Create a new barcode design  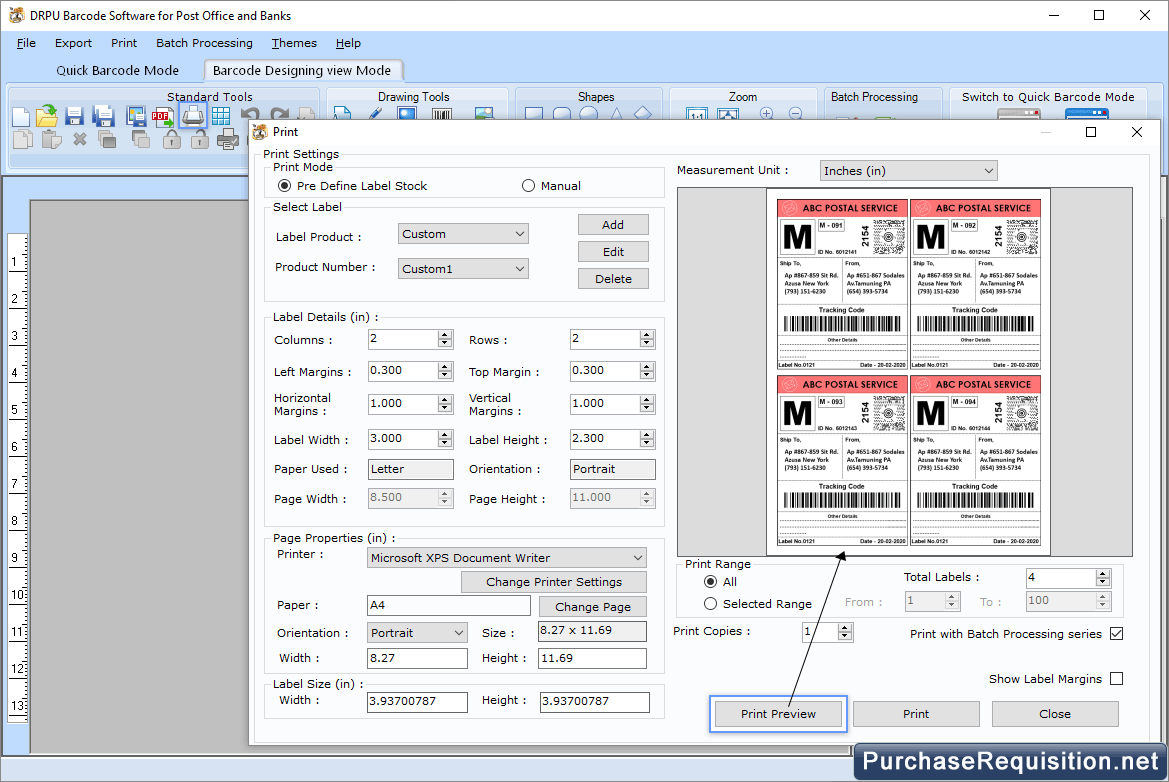[x=21, y=115]
